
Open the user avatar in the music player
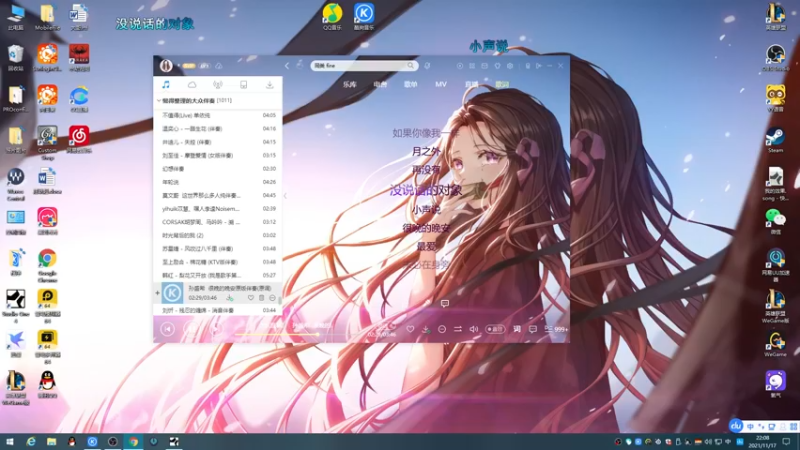tap(166, 65)
